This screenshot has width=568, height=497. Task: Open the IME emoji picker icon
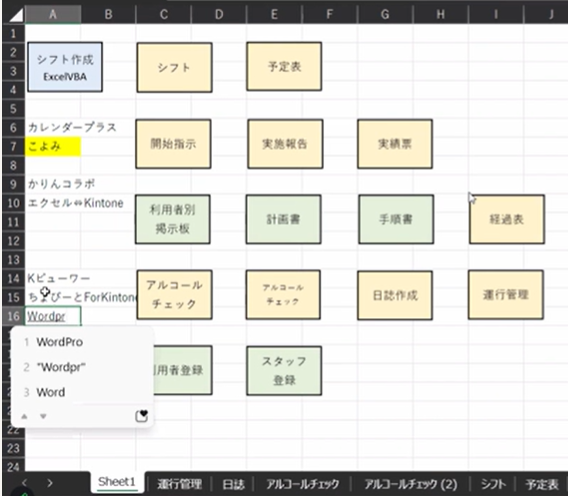click(142, 416)
